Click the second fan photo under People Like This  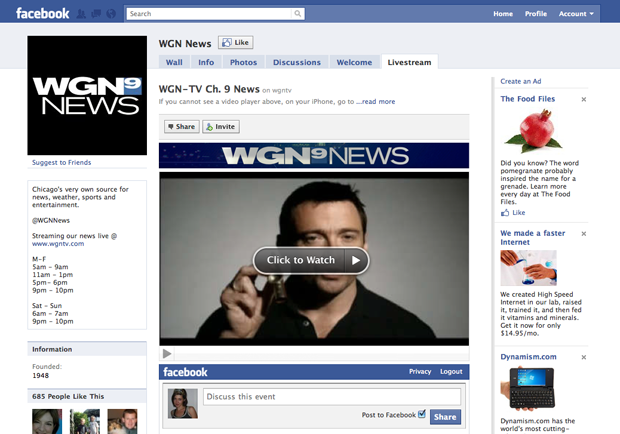tap(85, 421)
